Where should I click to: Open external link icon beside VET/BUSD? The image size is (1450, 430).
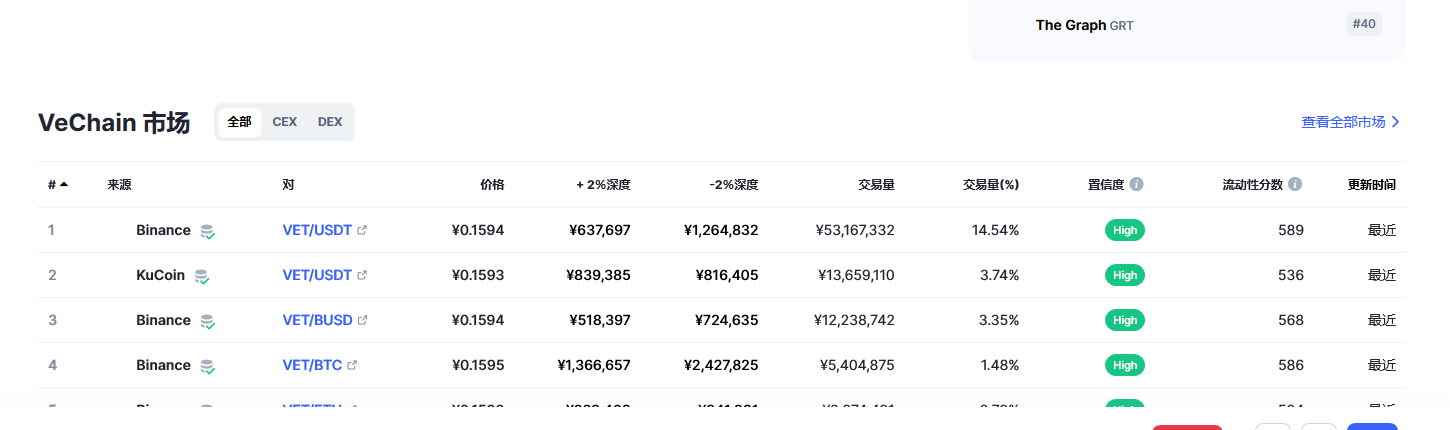[362, 320]
